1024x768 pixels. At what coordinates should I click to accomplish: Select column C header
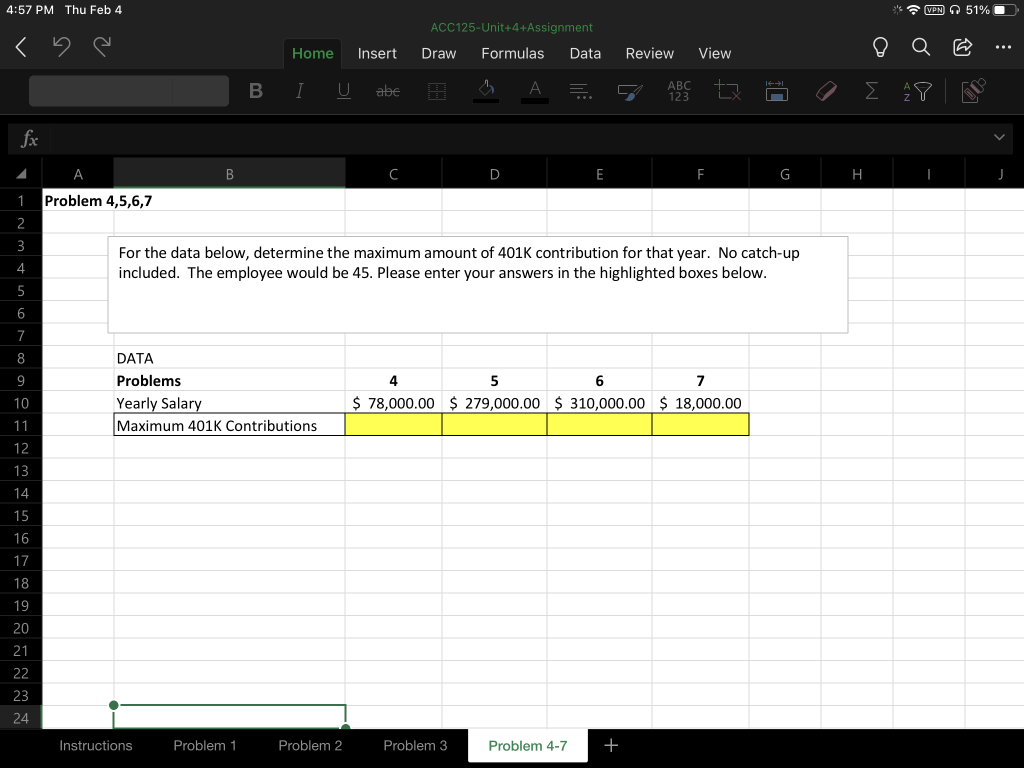tap(393, 174)
